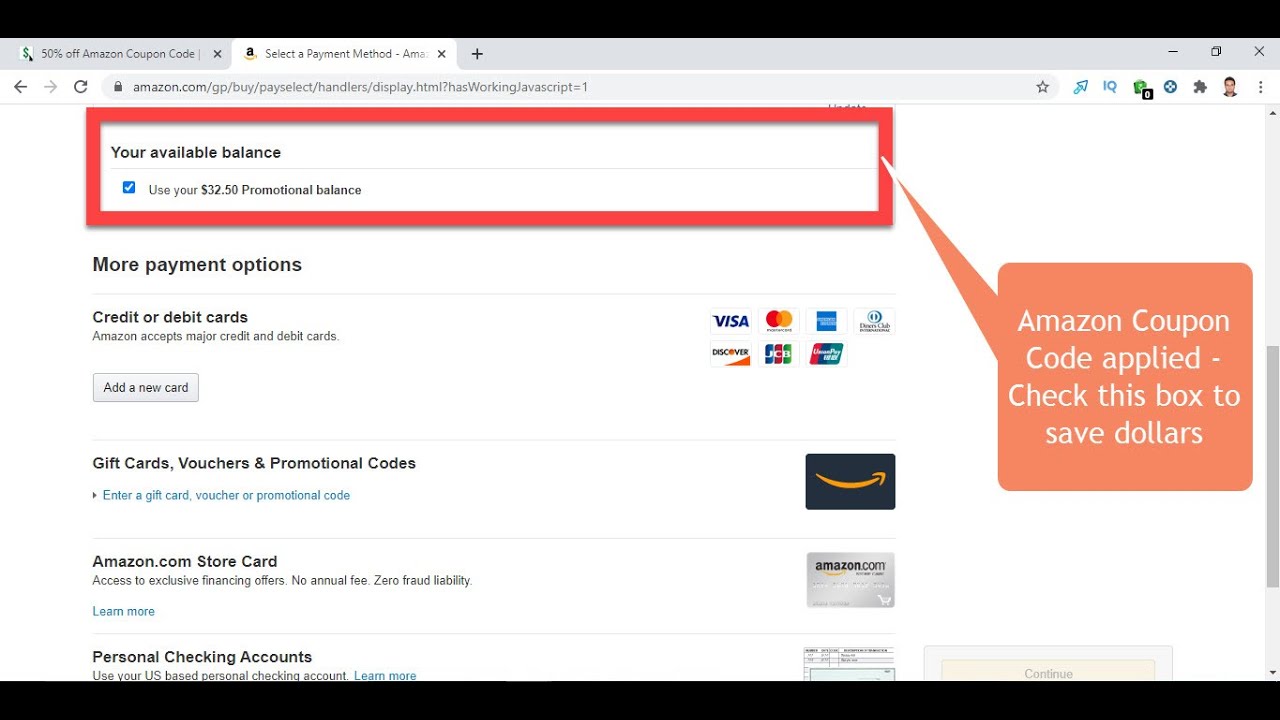Click the browser forward arrow
1280x720 pixels.
tap(50, 87)
